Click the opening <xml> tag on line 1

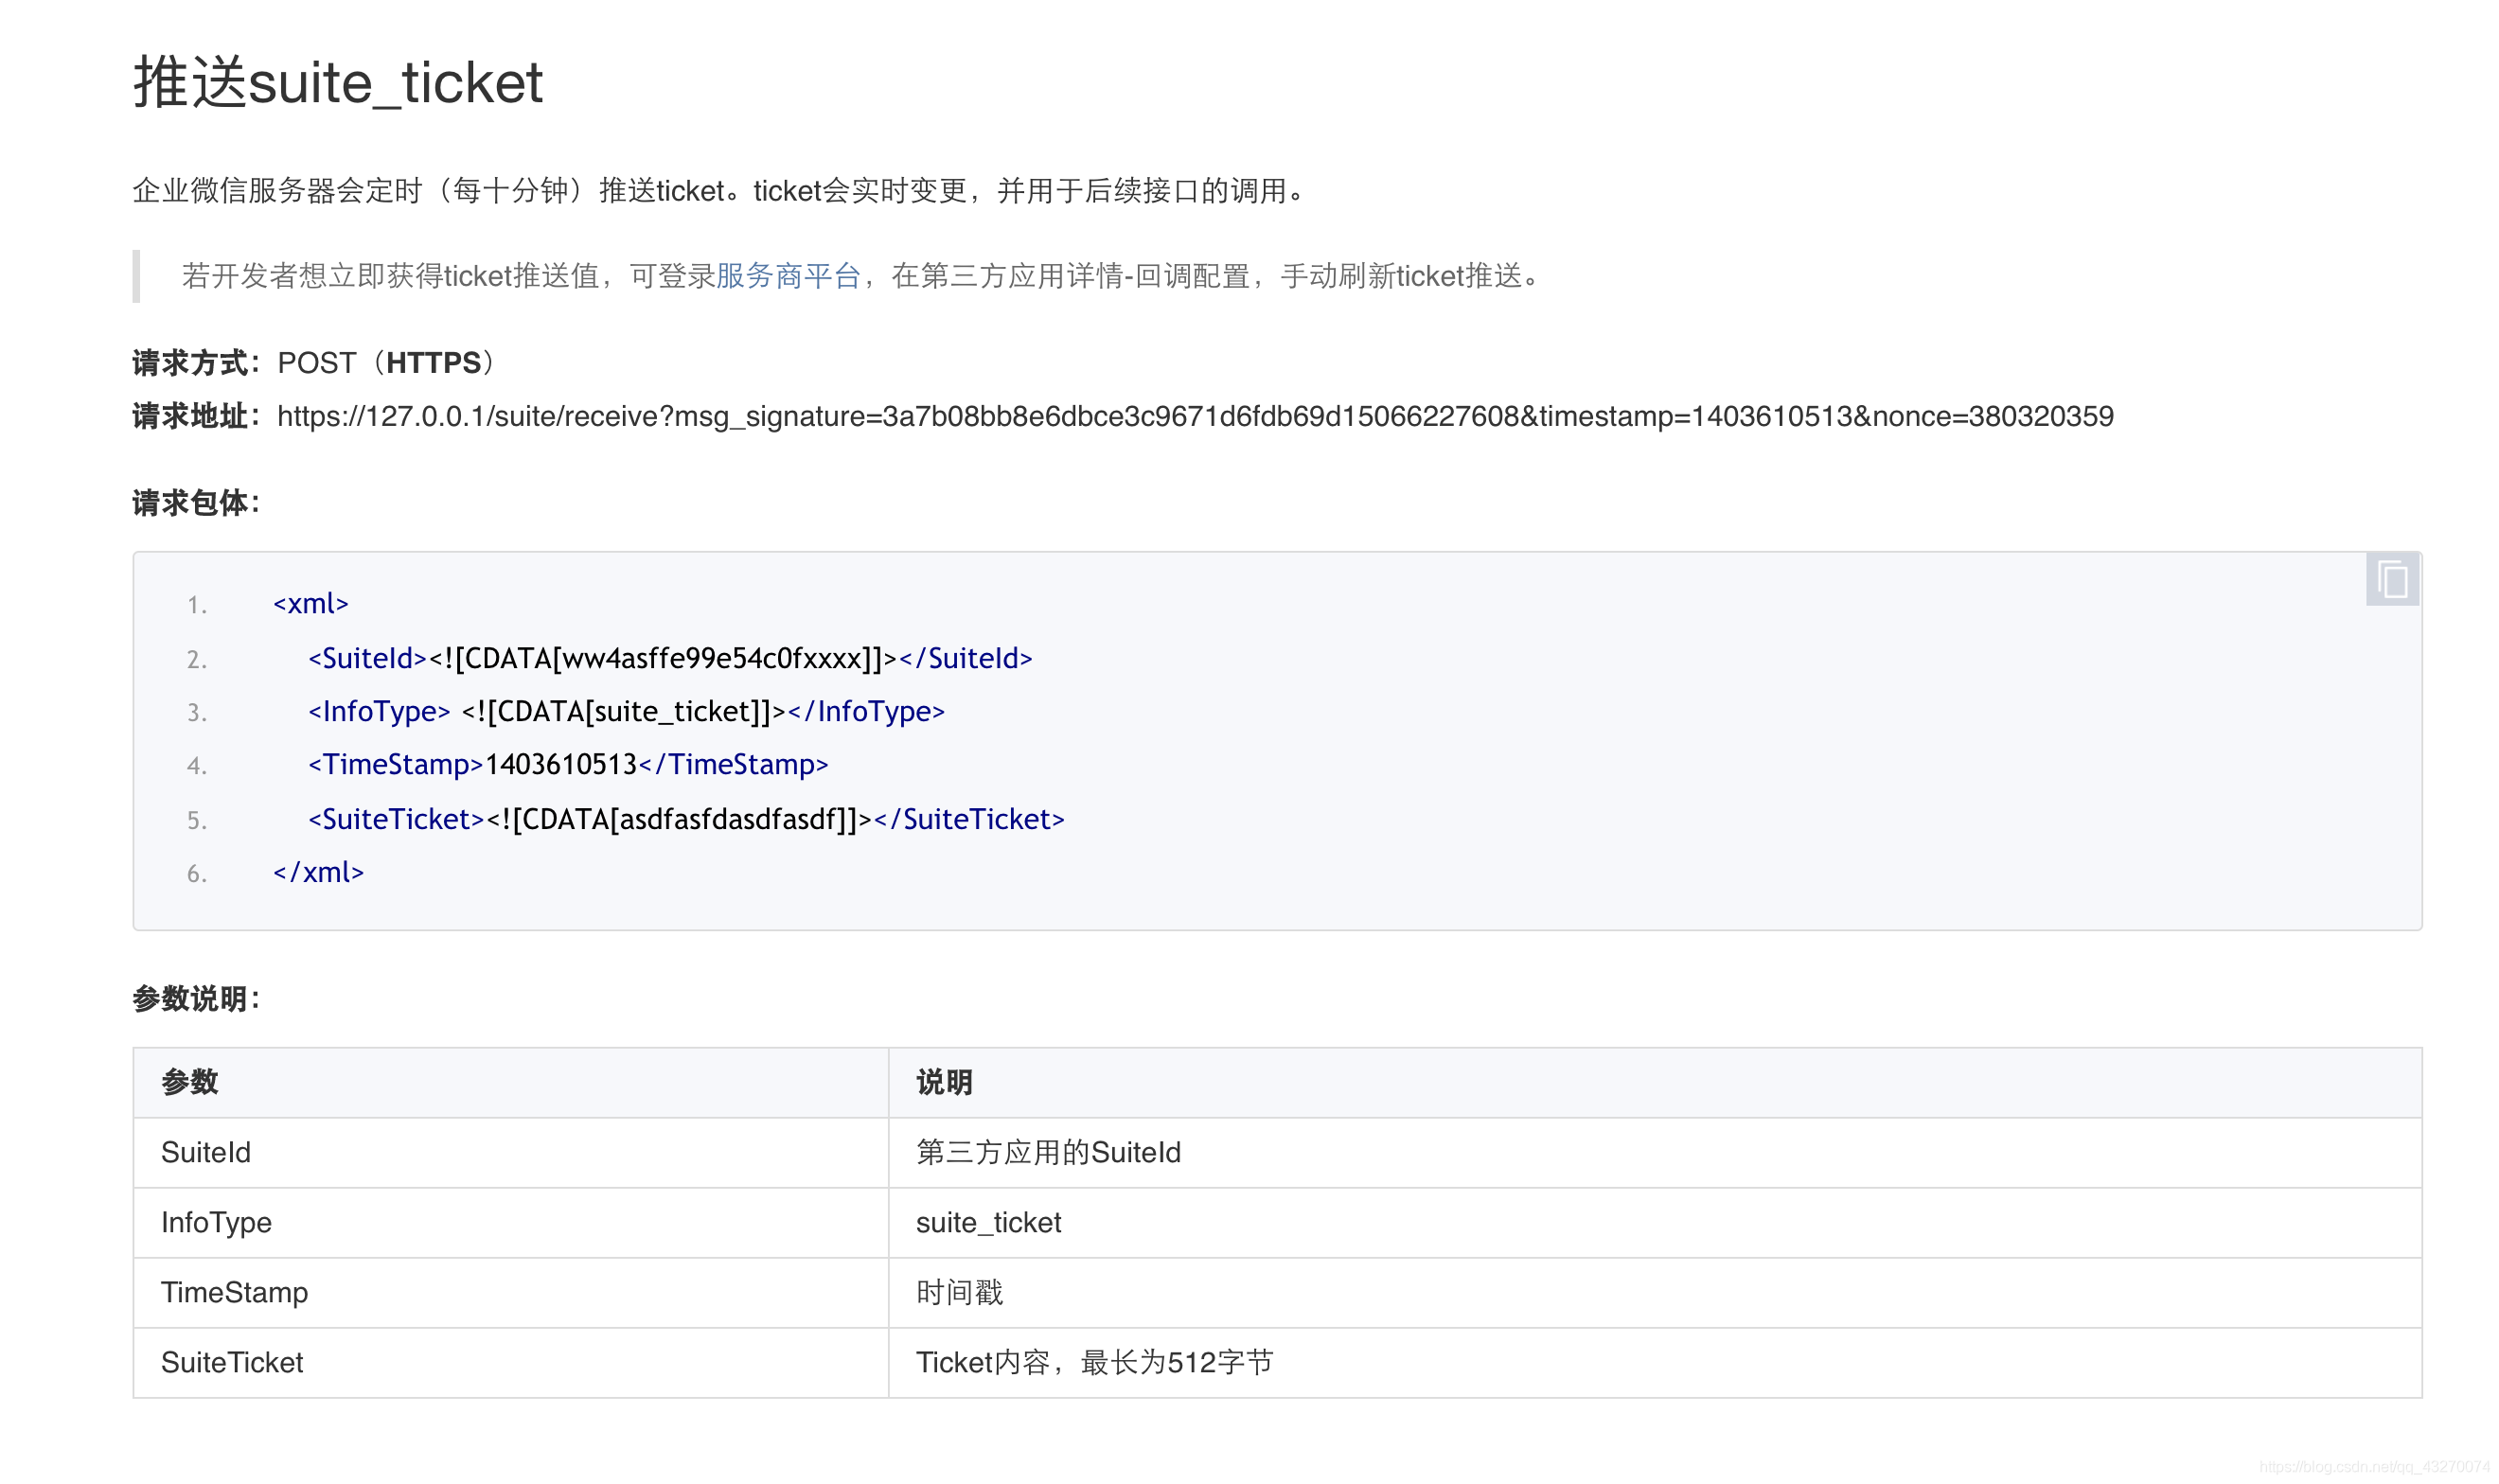click(x=311, y=604)
